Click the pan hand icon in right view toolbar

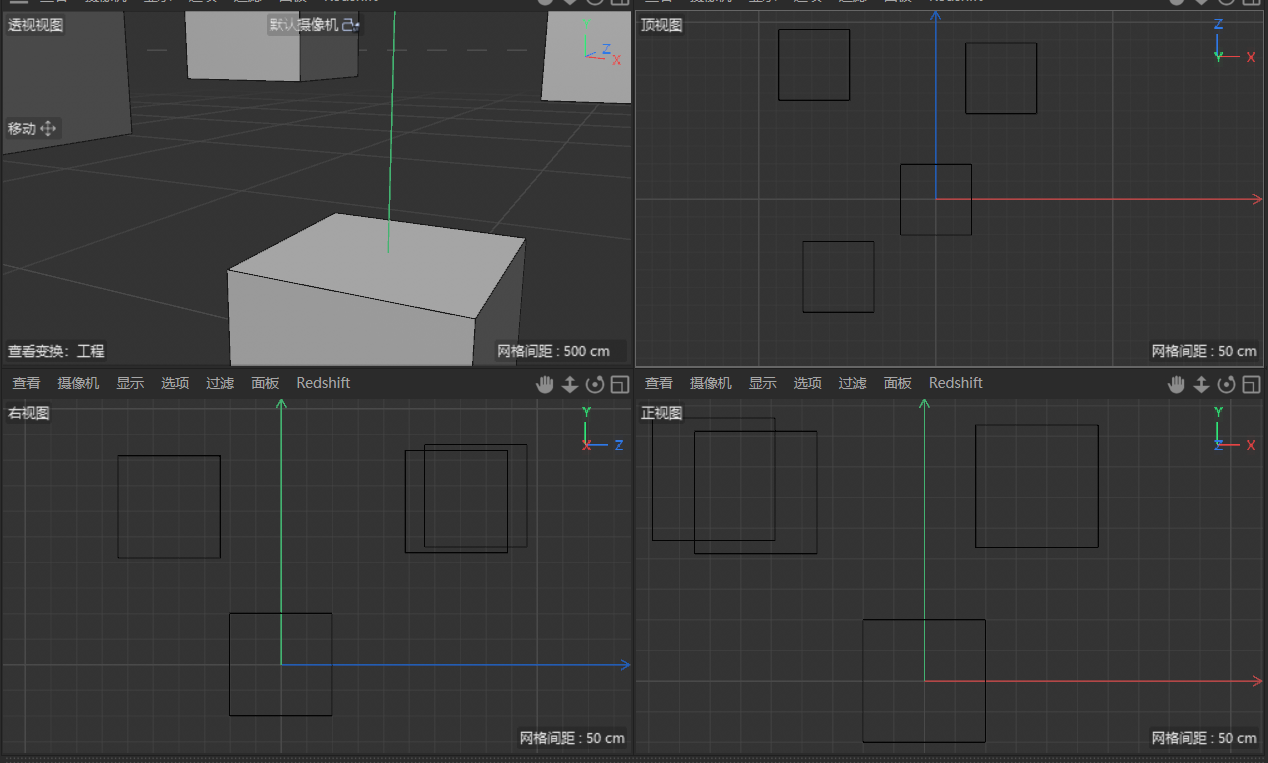tap(545, 384)
